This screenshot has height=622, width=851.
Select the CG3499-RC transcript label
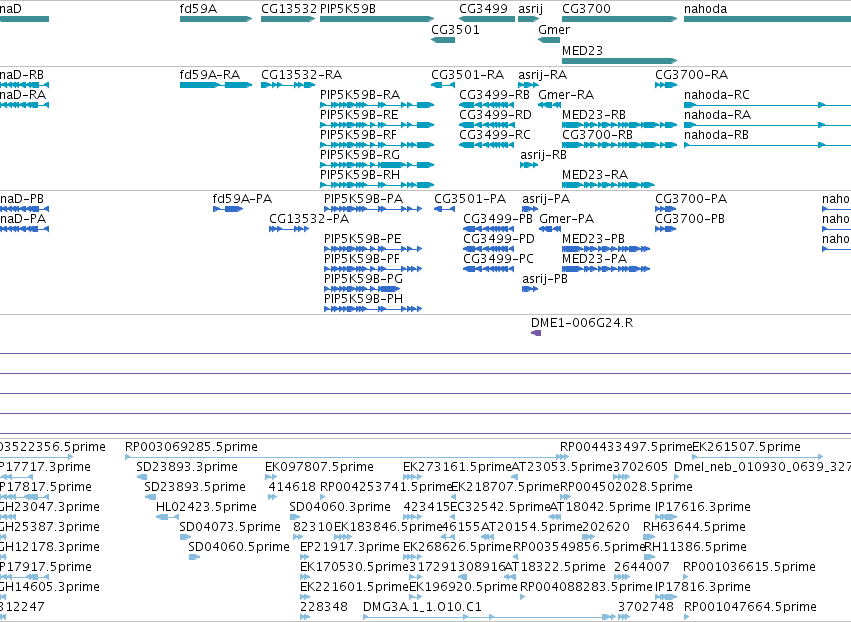coord(495,135)
